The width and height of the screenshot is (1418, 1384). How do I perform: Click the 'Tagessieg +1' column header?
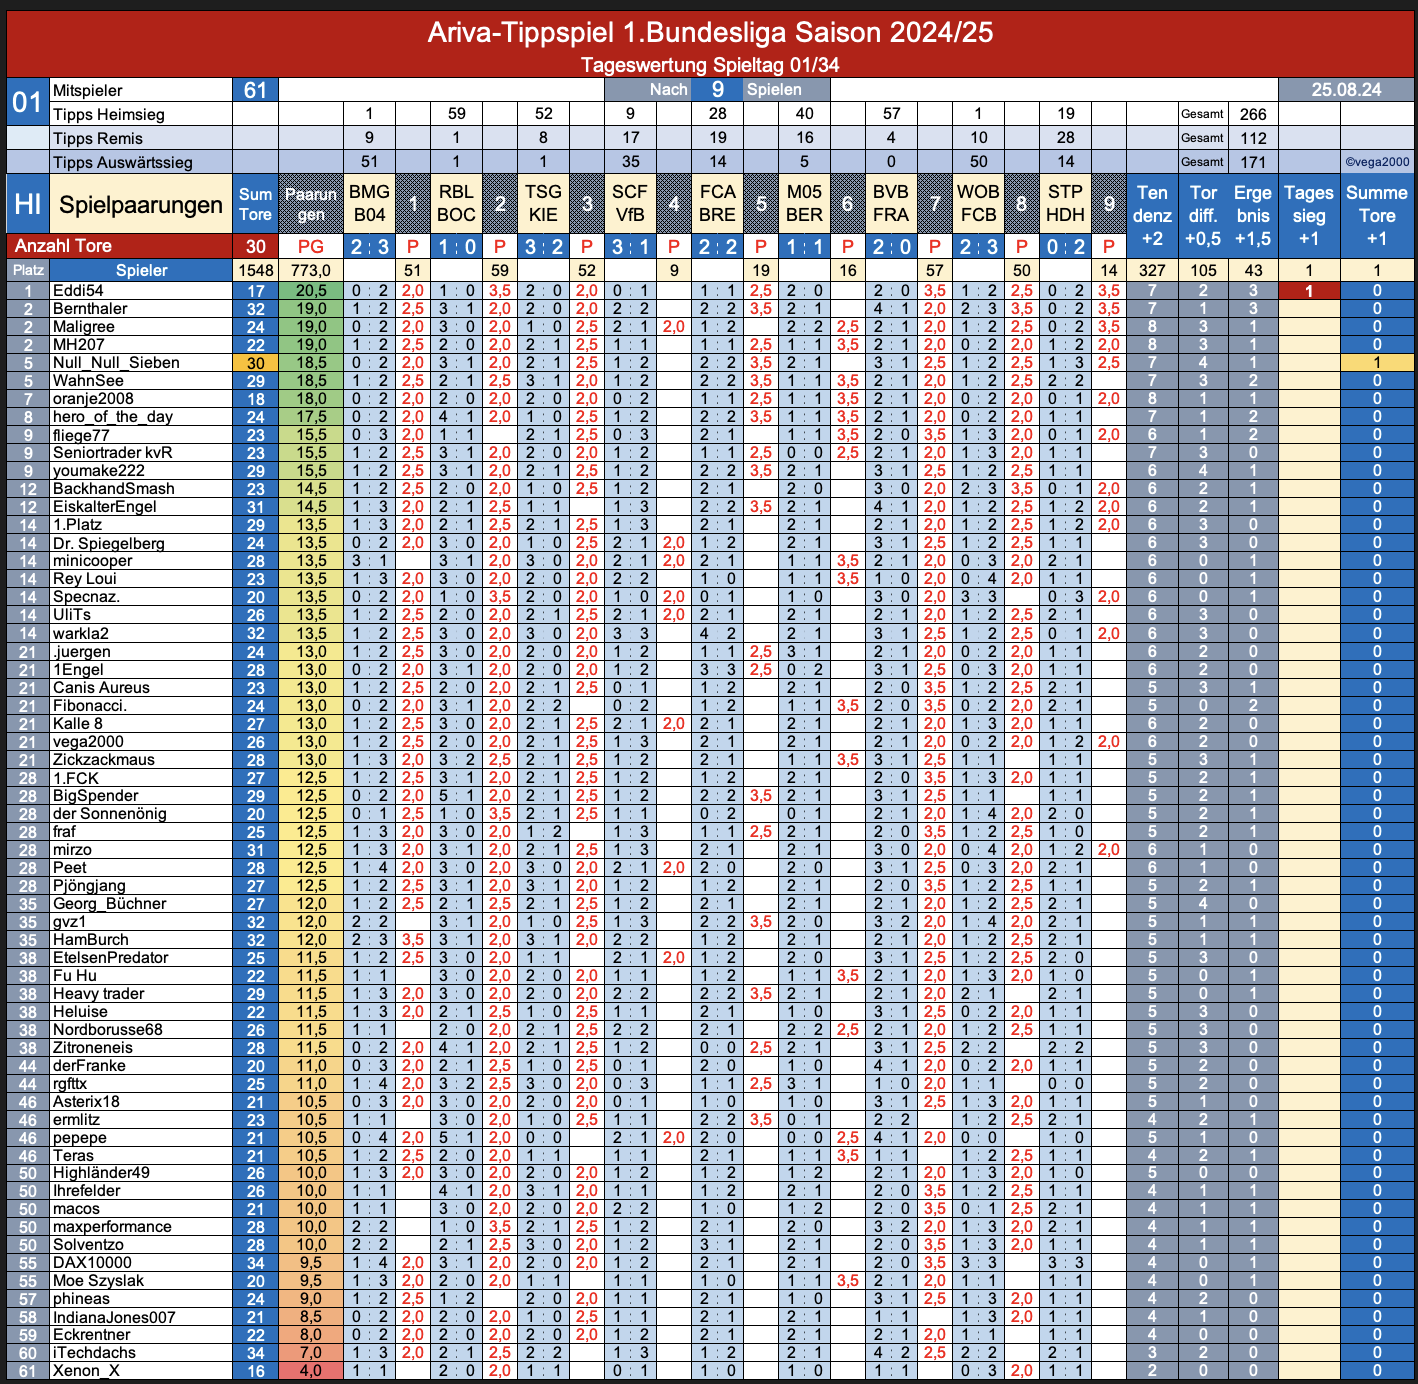click(1309, 216)
